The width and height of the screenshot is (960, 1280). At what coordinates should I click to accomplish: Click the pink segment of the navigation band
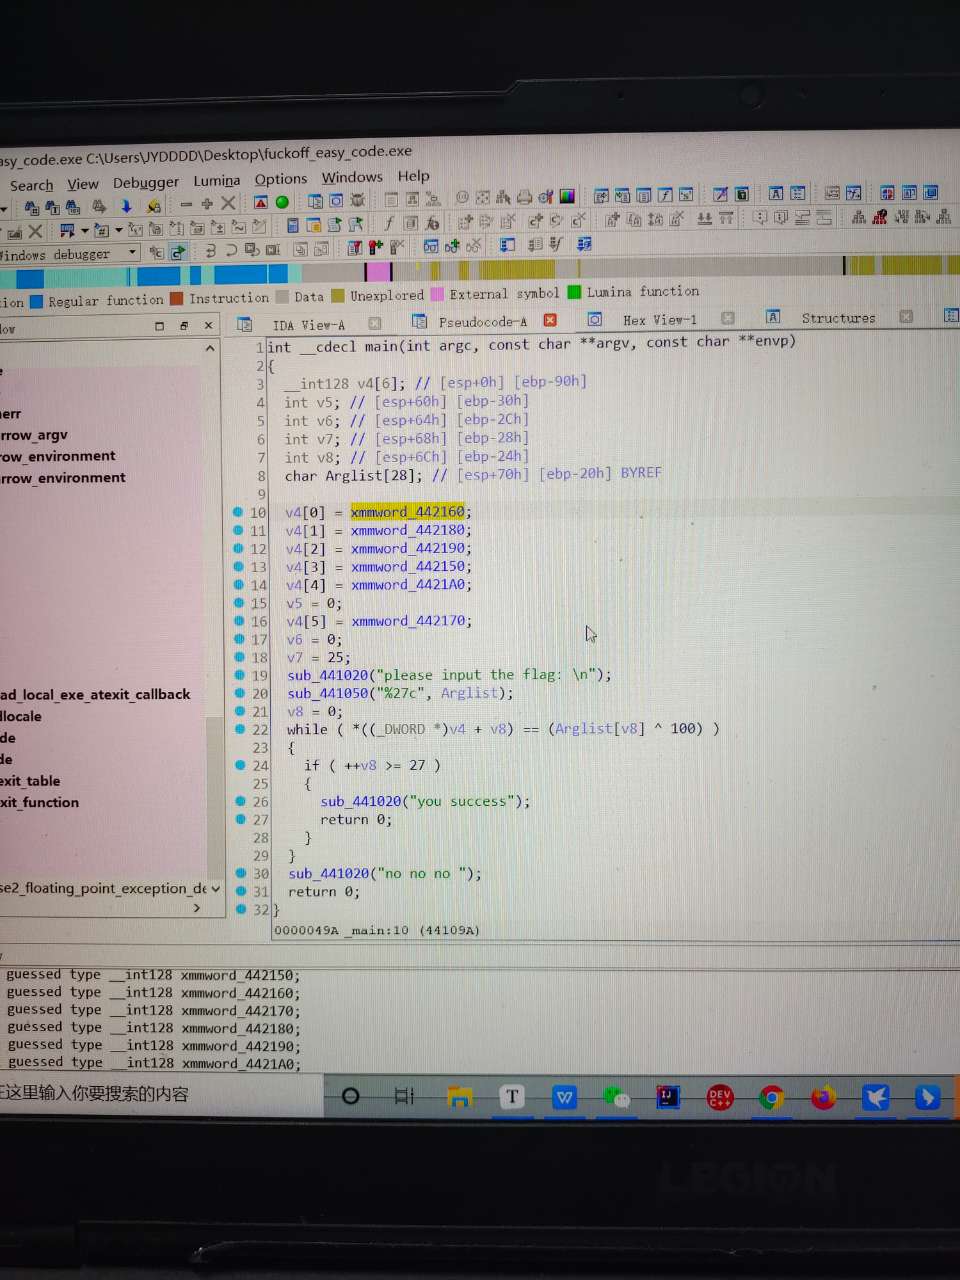378,271
